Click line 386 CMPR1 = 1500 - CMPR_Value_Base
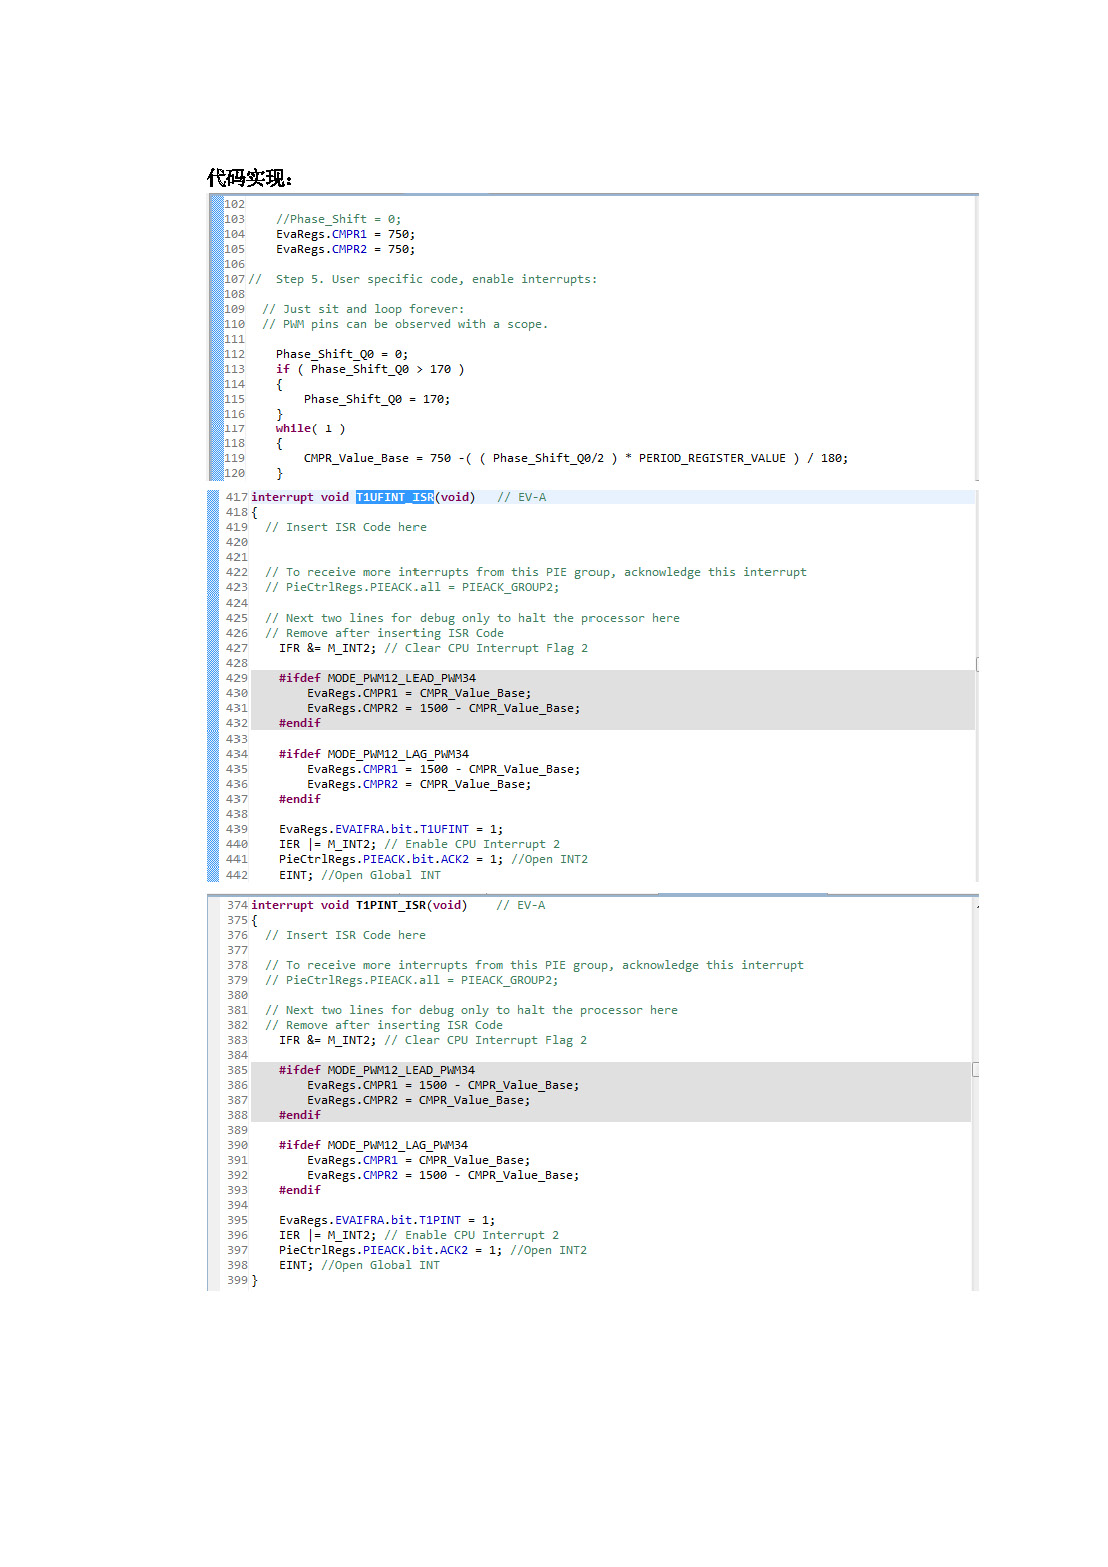The width and height of the screenshot is (1108, 1567). click(443, 1085)
